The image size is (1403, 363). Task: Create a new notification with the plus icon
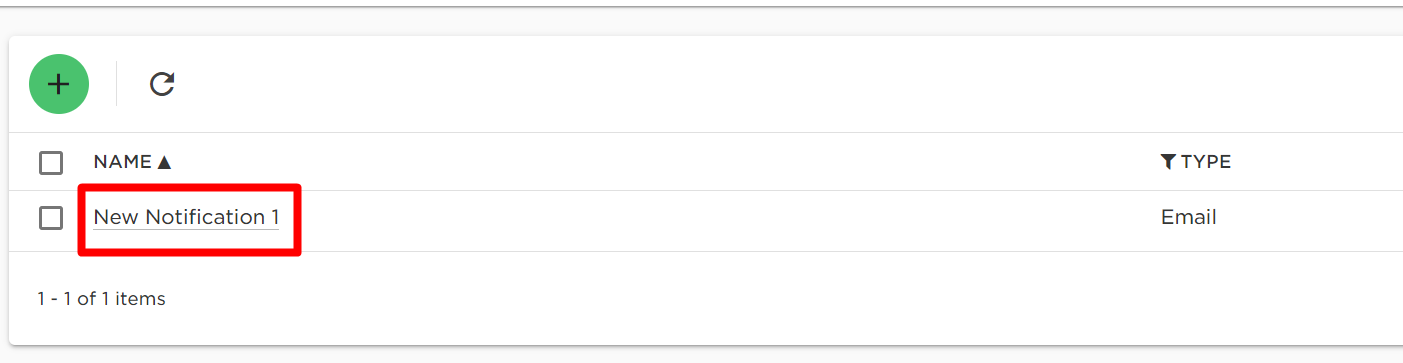click(x=59, y=84)
